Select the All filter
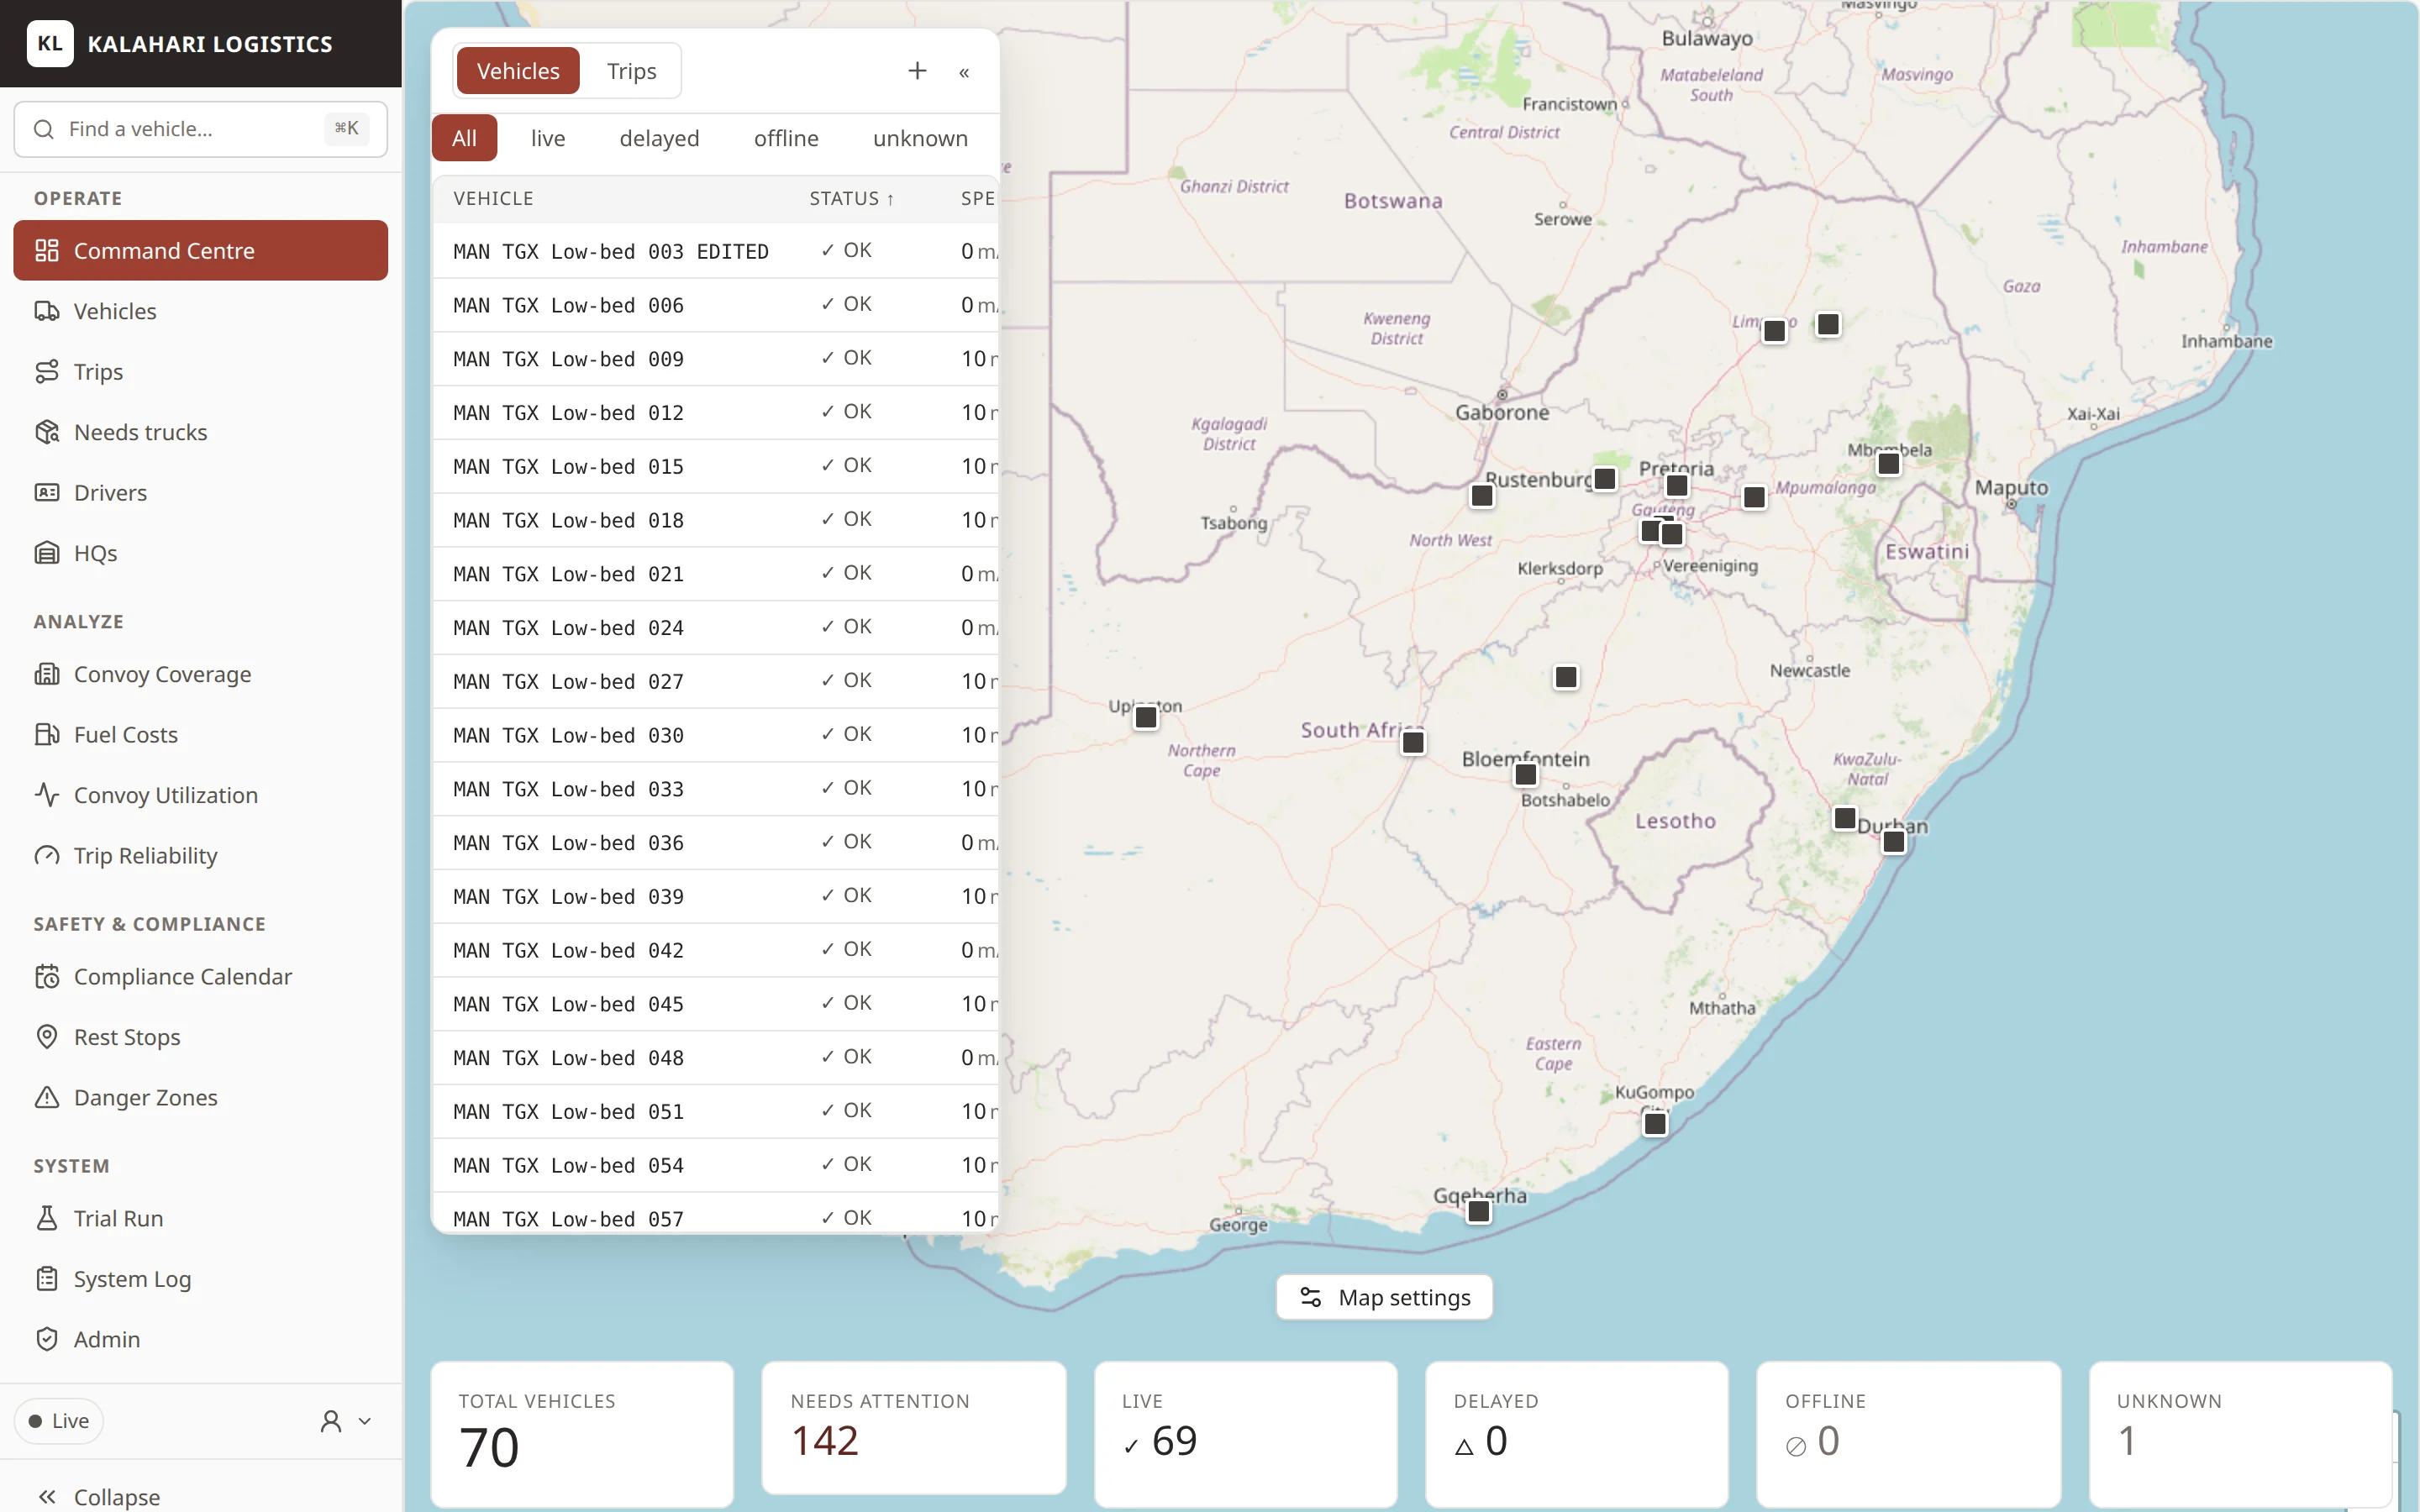This screenshot has width=2420, height=1512. tap(464, 138)
